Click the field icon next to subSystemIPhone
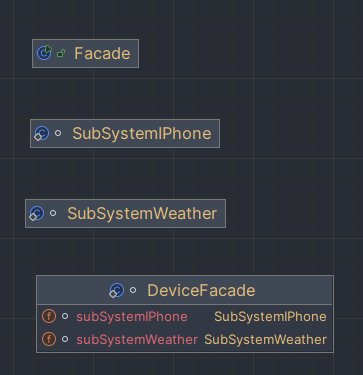 49,316
